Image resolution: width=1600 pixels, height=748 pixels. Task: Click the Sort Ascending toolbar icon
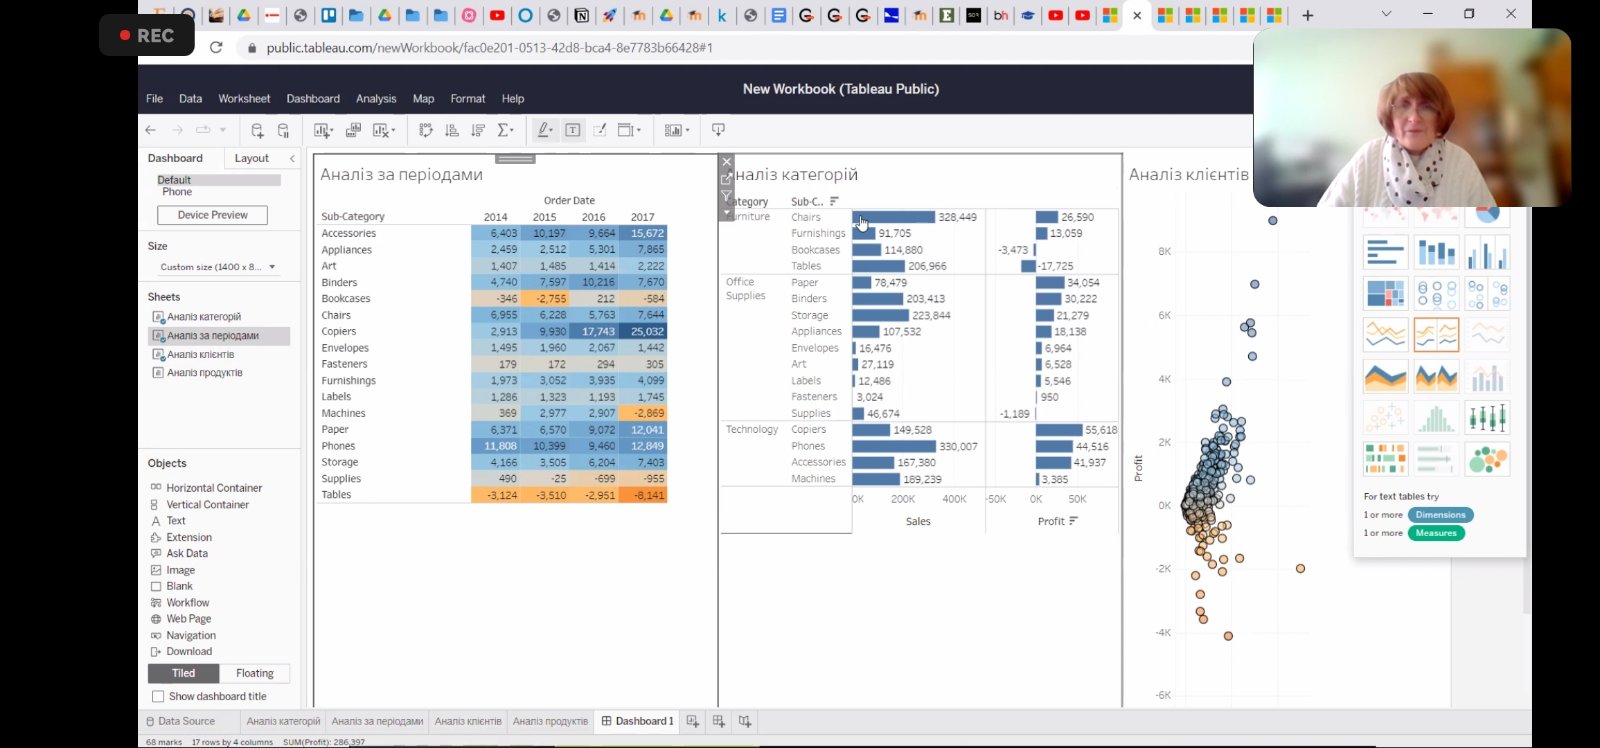pos(452,130)
